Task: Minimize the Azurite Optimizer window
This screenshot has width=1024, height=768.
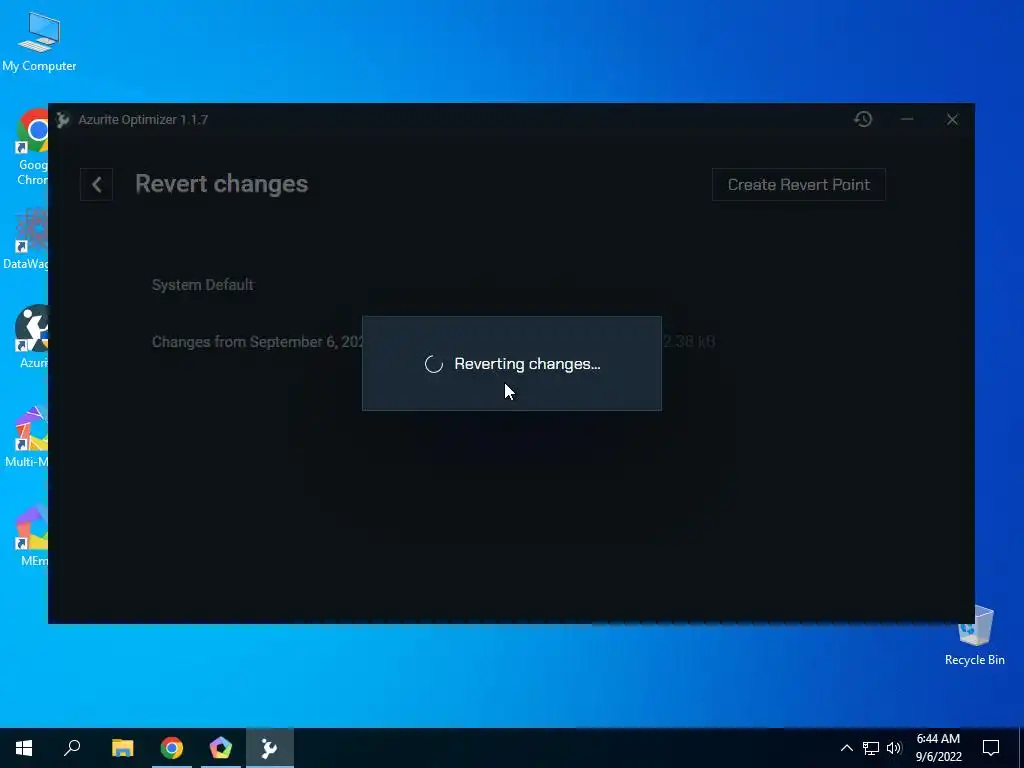Action: coord(907,120)
